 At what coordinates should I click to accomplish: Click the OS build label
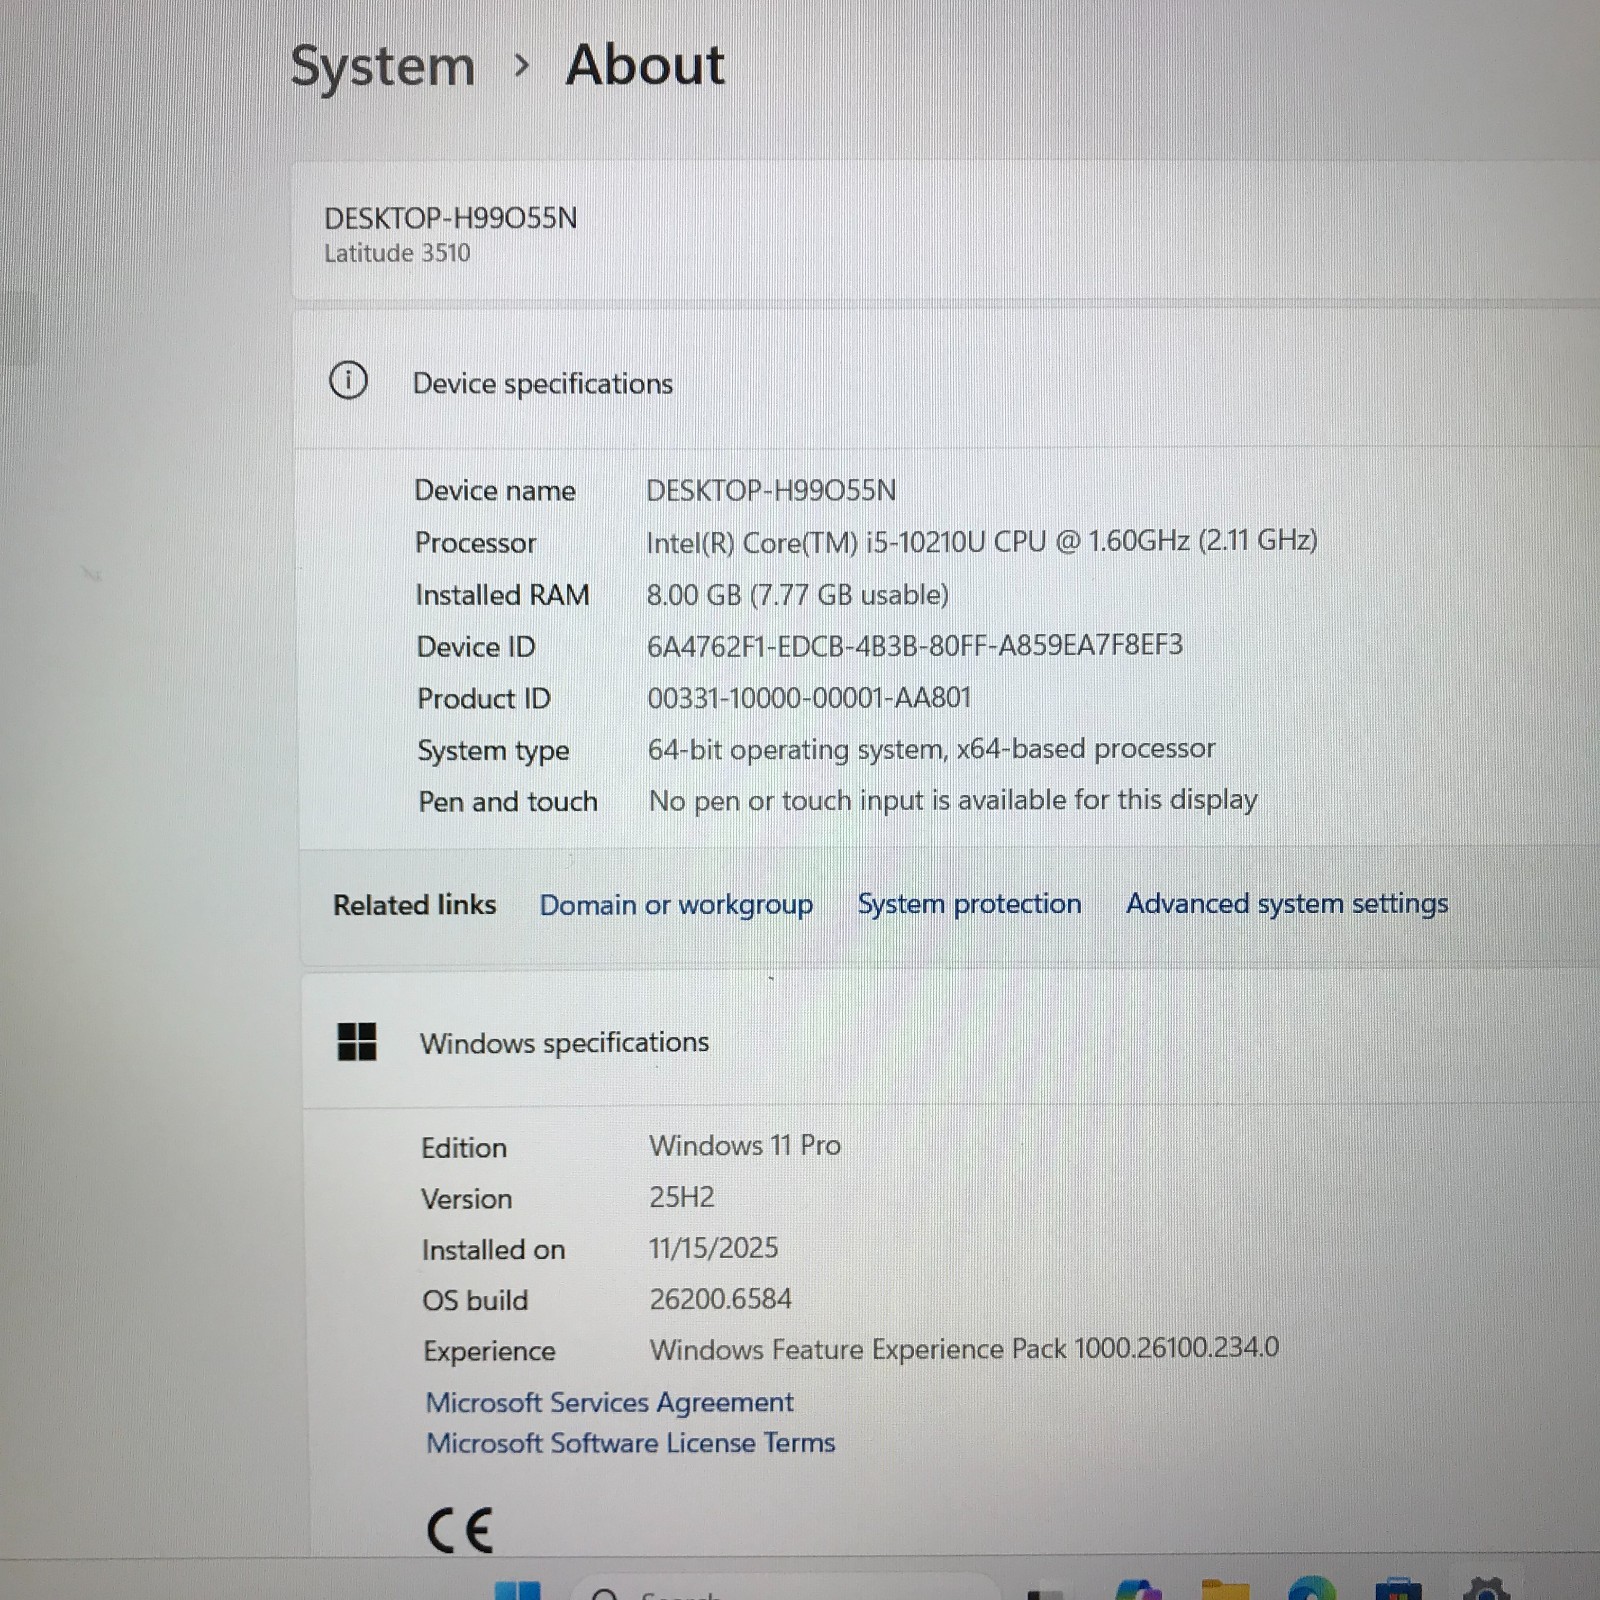click(x=475, y=1300)
